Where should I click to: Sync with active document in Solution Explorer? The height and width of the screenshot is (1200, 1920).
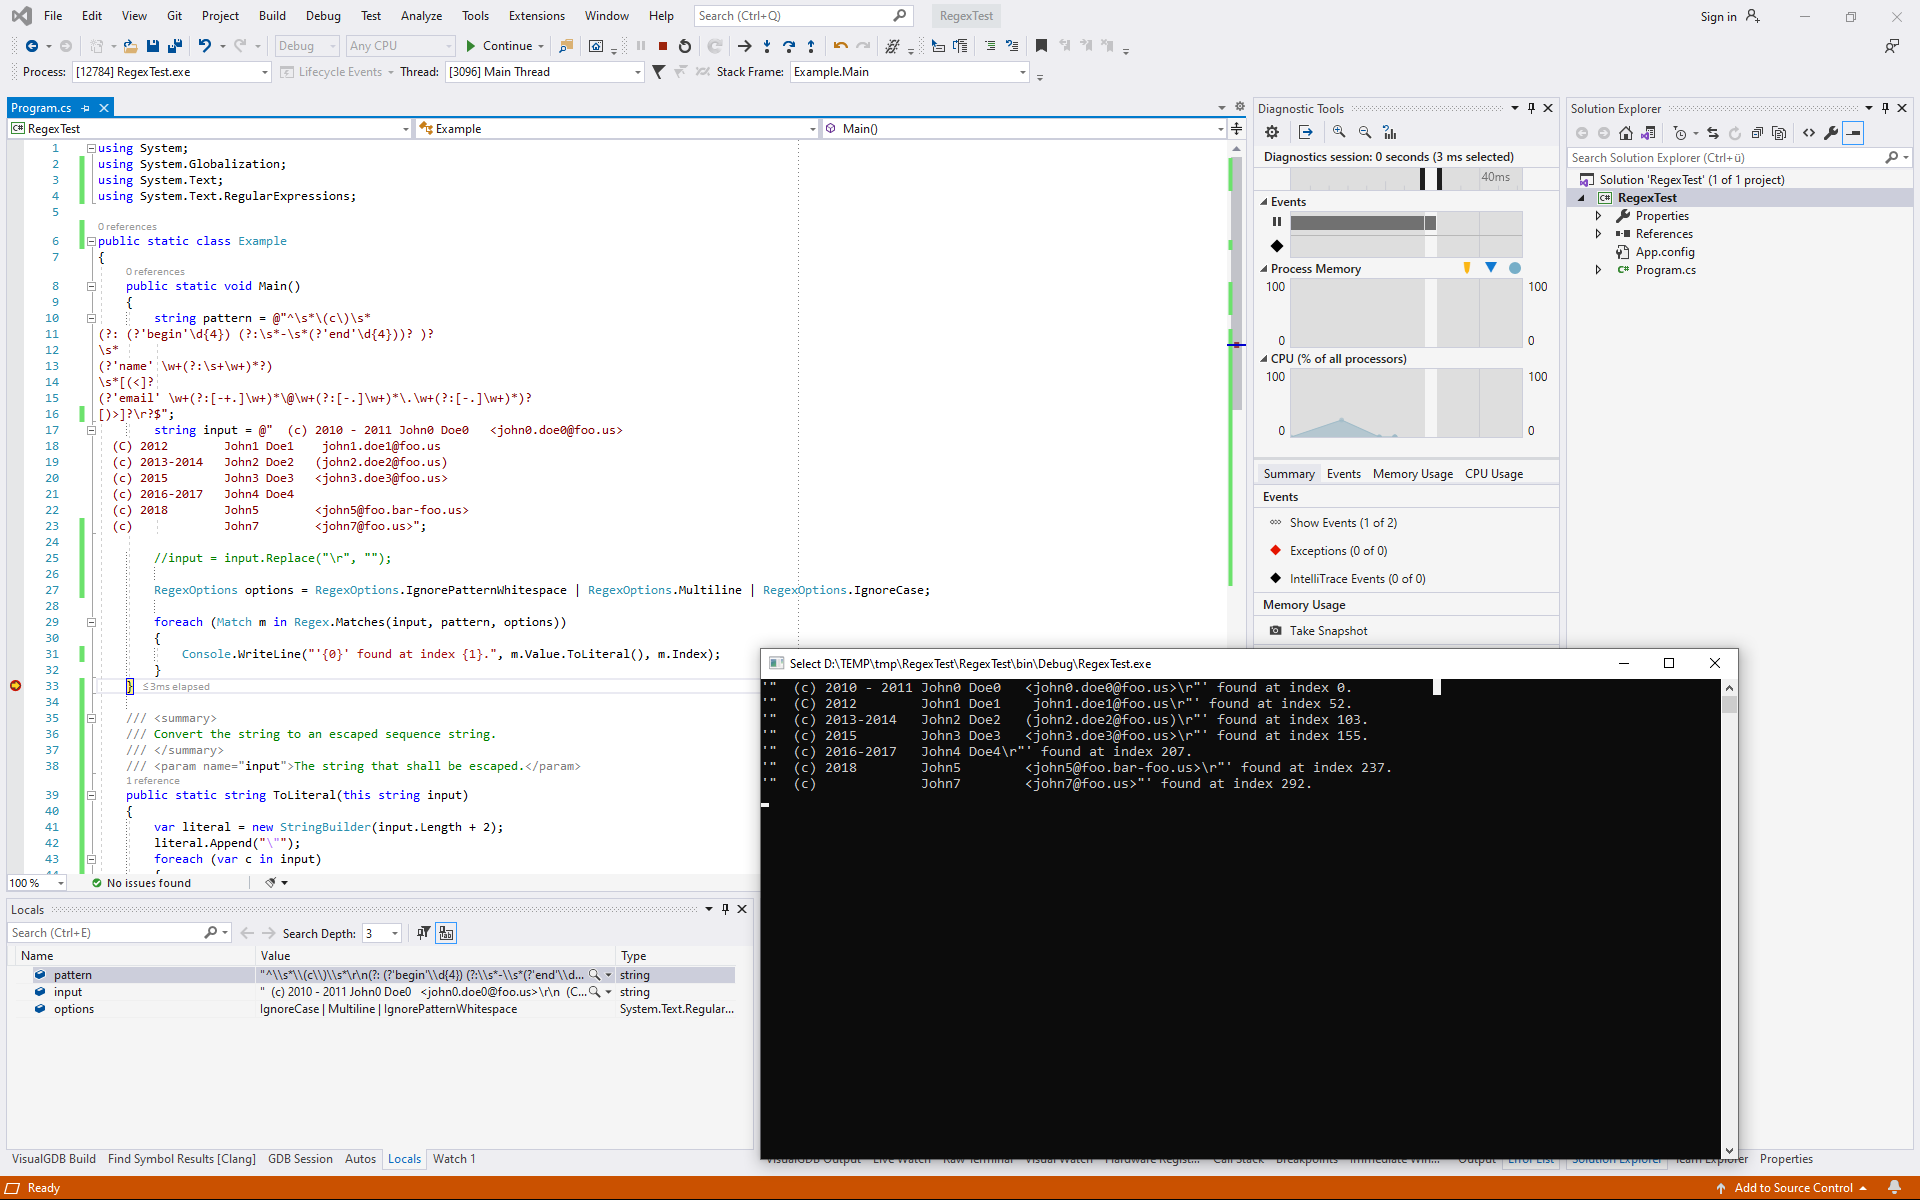coord(1712,133)
